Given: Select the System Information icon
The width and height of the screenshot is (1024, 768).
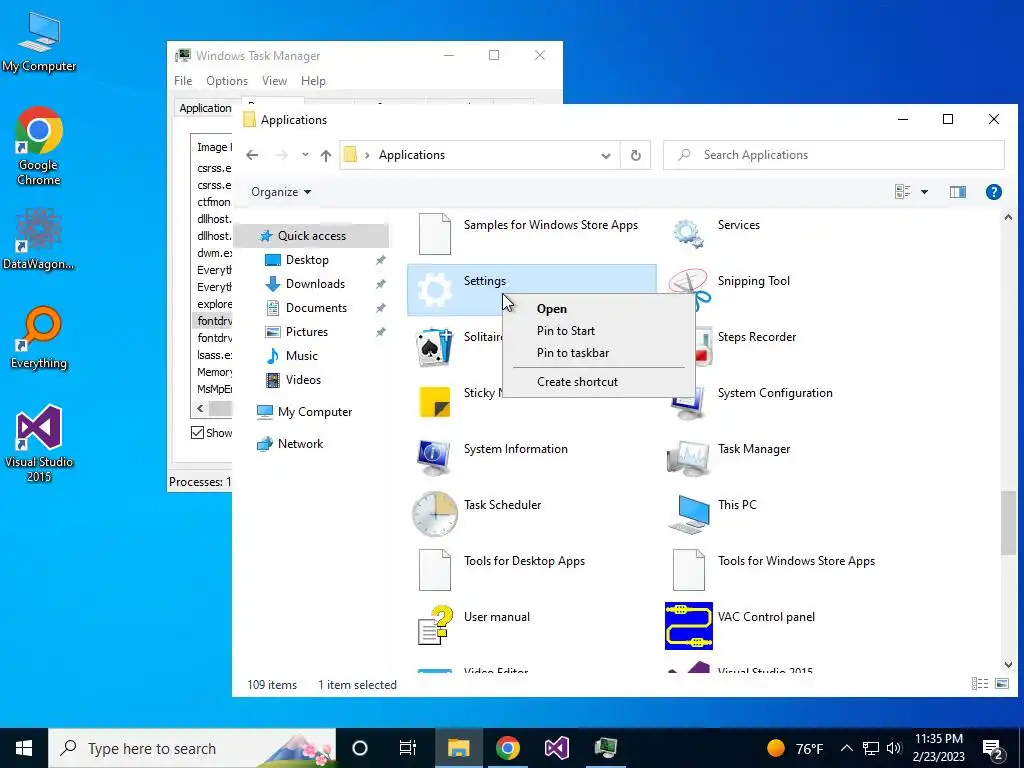Looking at the screenshot, I should coord(434,458).
